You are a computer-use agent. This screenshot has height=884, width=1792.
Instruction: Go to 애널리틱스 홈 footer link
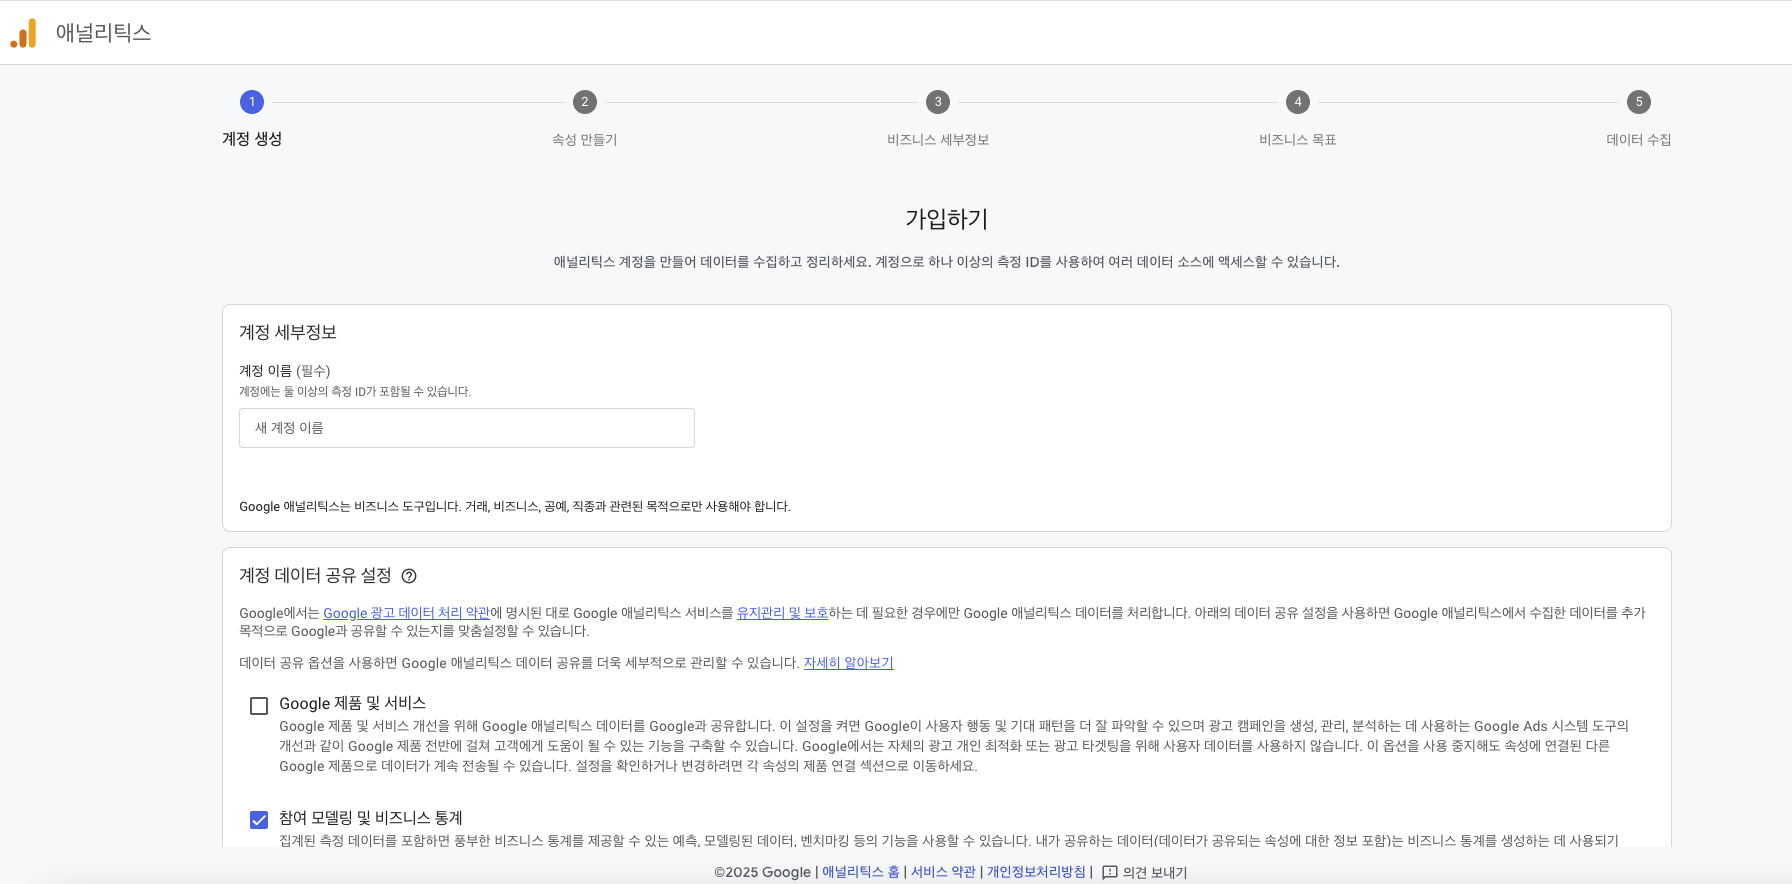[x=861, y=872]
